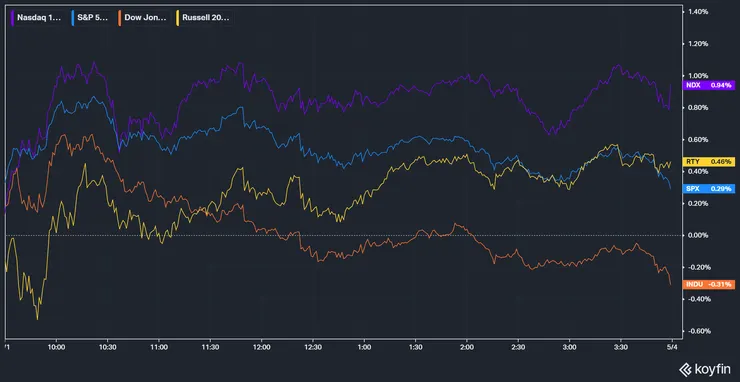Click the 0.60% y-axis label
Screen dimensions: 740x382
pos(698,140)
